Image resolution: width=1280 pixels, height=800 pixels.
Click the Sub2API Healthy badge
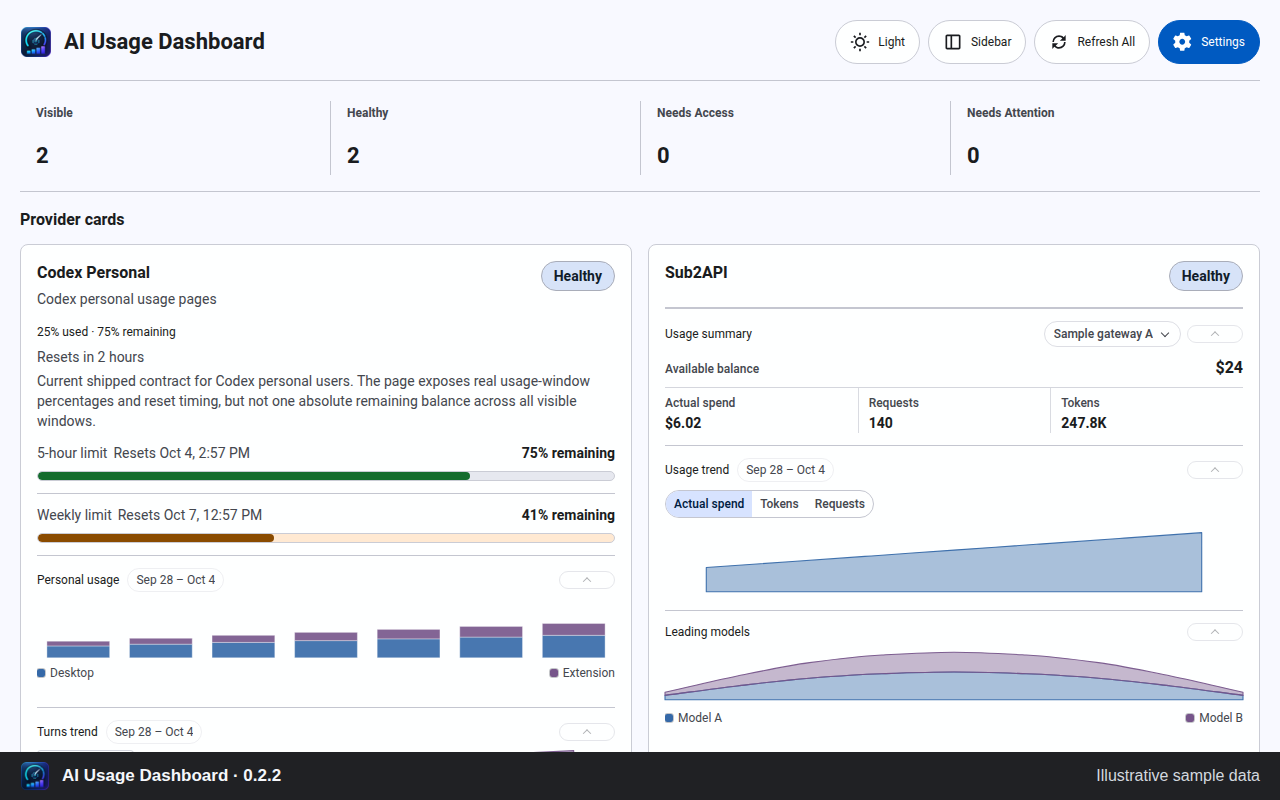pyautogui.click(x=1206, y=276)
